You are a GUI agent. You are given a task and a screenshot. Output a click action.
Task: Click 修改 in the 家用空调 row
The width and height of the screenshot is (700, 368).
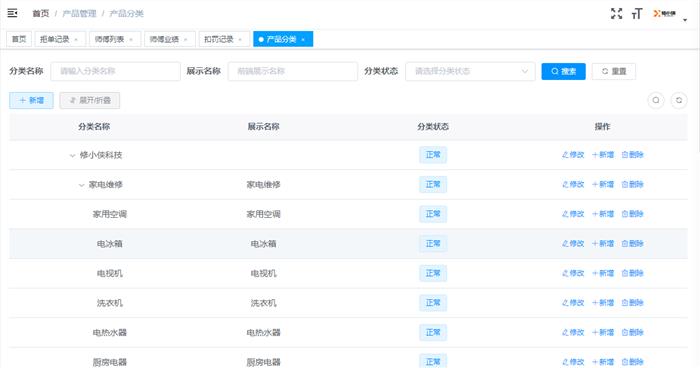coord(573,214)
